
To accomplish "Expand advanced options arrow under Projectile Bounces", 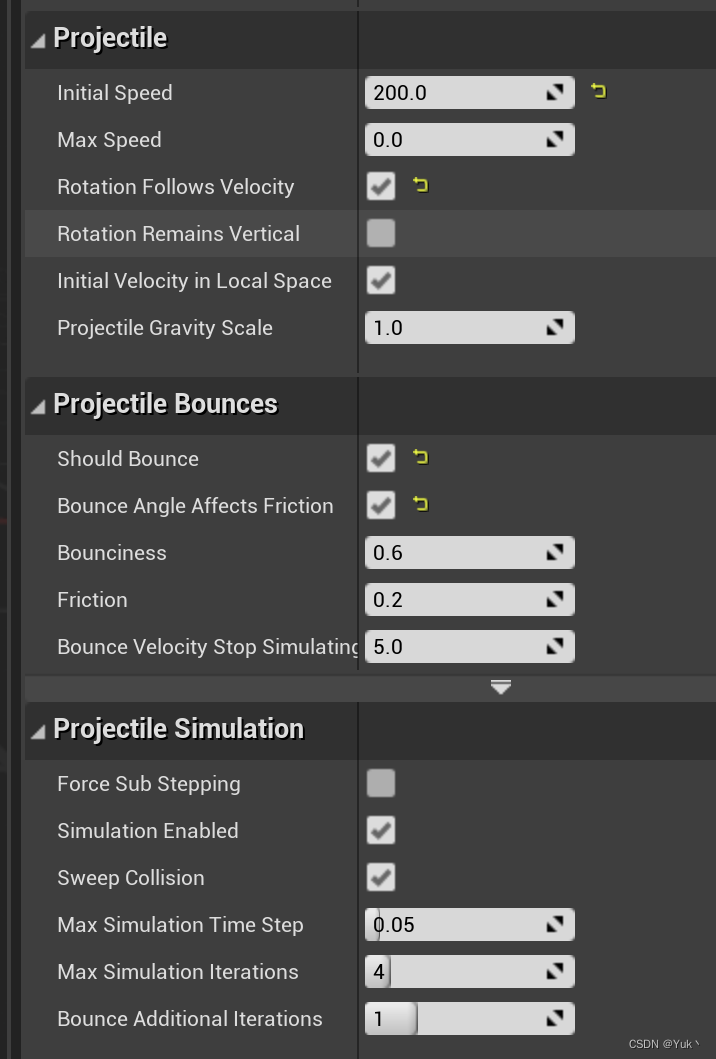I will [x=501, y=687].
